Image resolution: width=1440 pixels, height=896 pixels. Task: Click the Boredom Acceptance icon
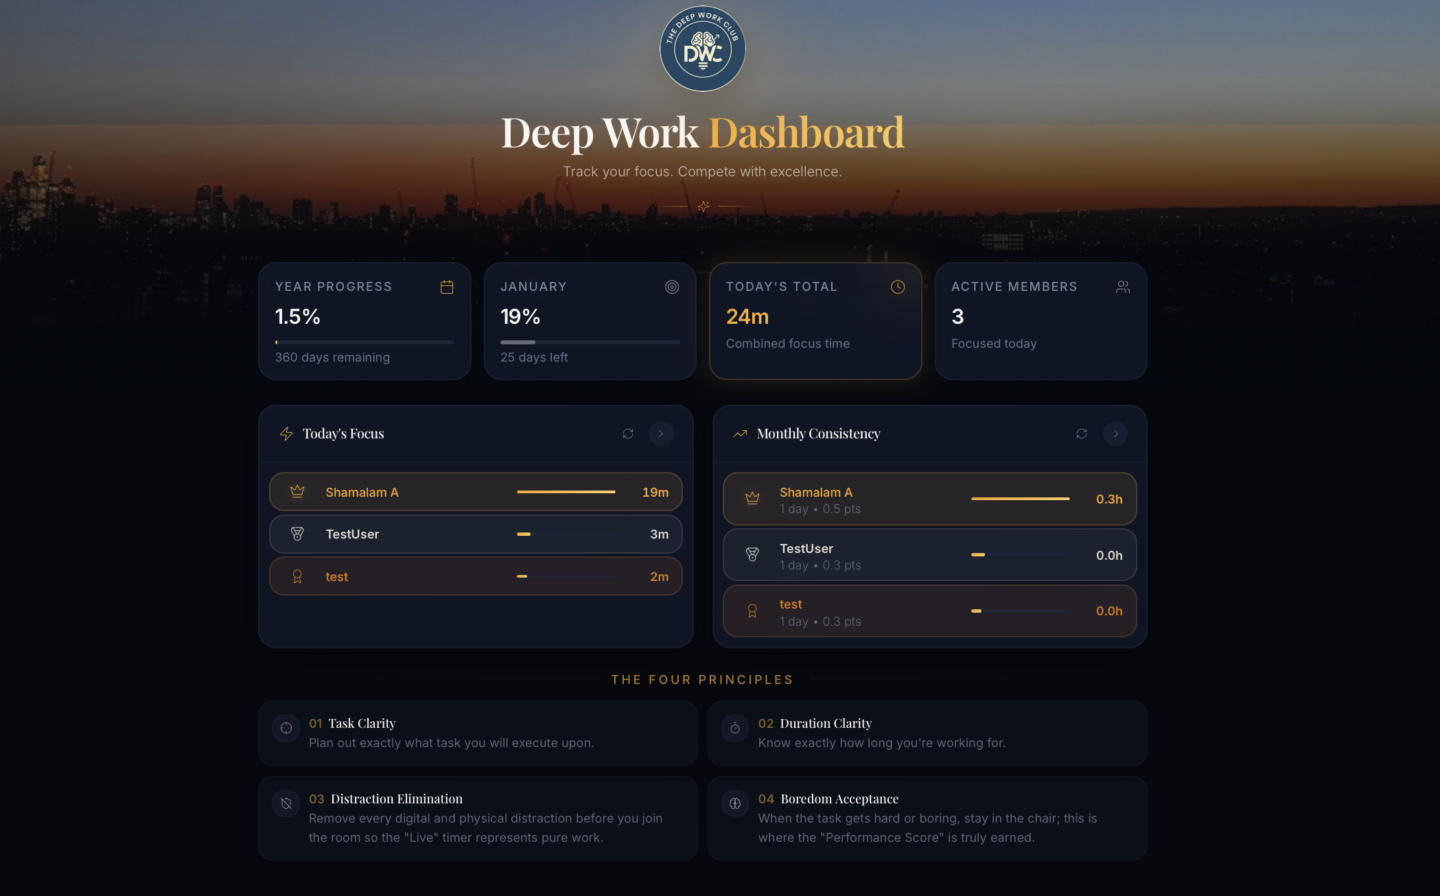click(735, 803)
